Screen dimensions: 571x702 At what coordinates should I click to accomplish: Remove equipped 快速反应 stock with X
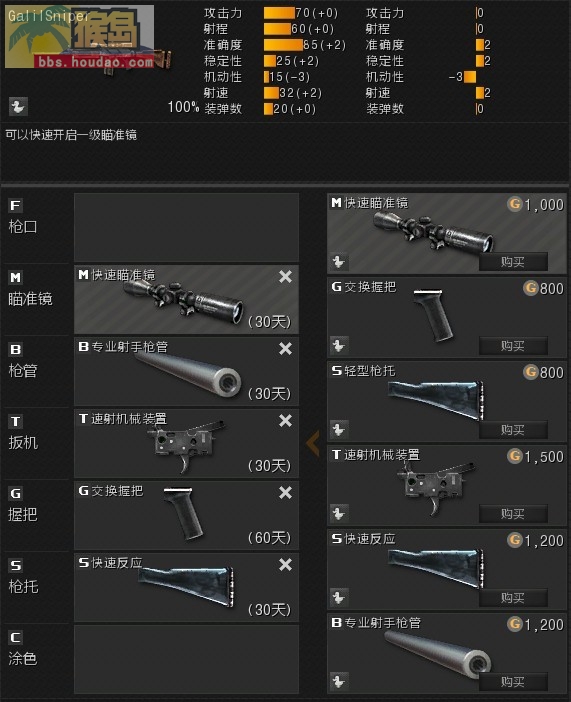tap(285, 565)
